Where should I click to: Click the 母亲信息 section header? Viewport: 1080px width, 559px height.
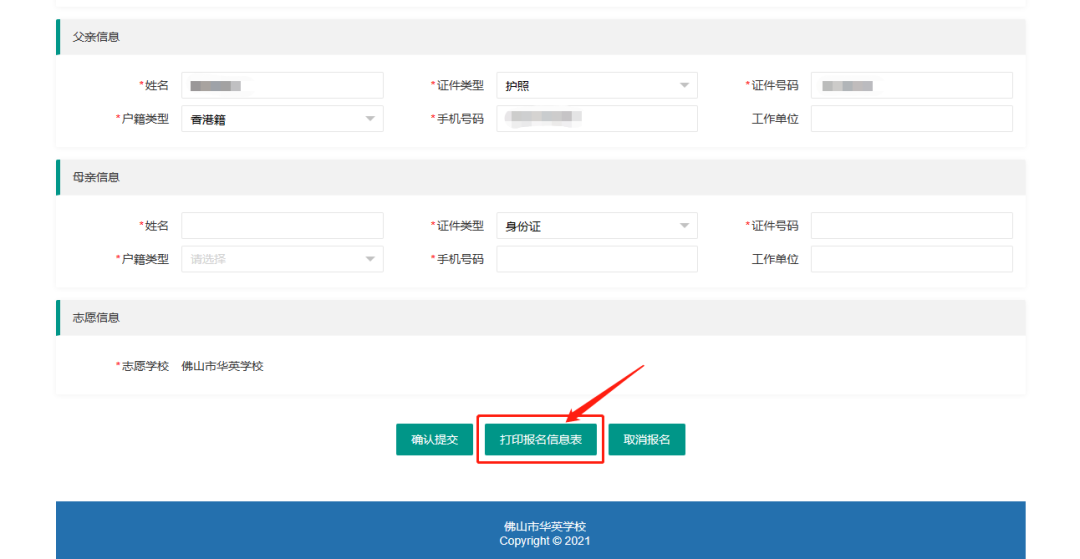point(96,177)
